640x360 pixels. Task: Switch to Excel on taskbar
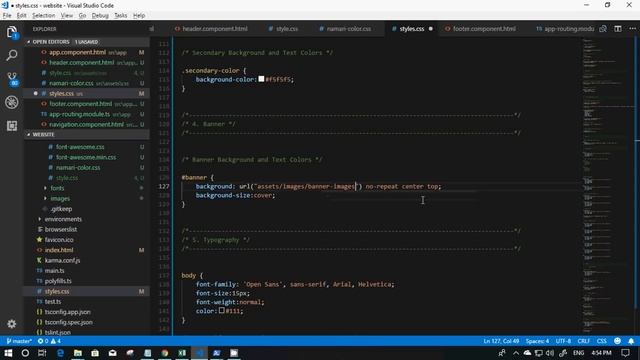click(182, 353)
